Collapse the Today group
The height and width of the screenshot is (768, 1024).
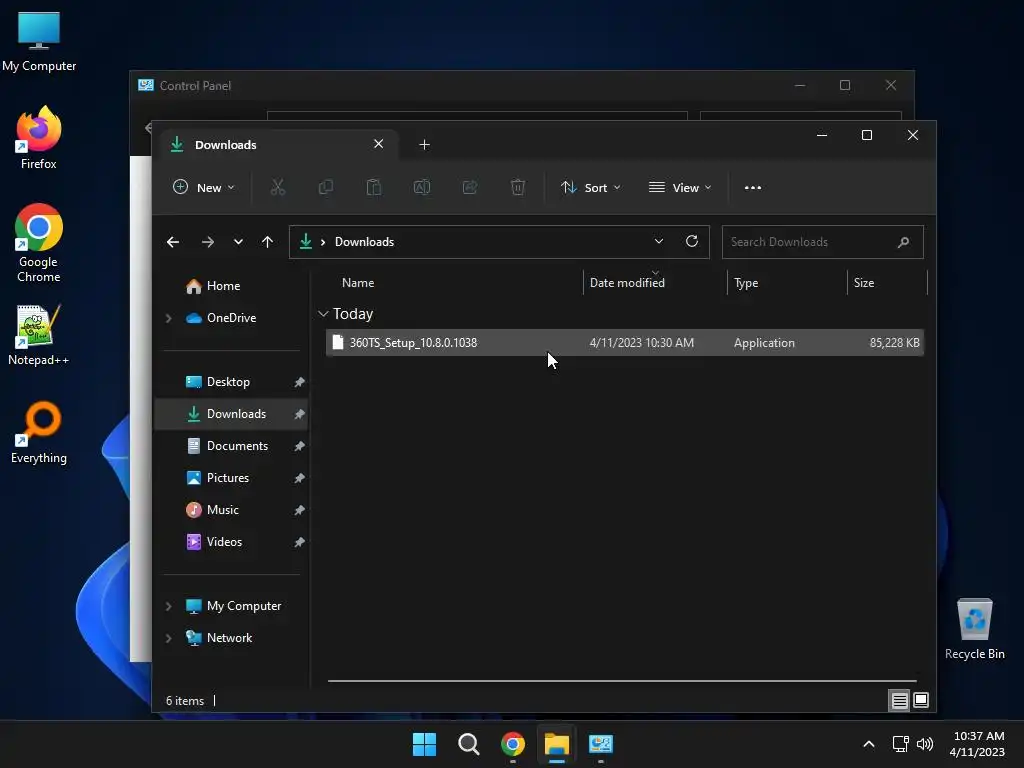click(x=323, y=314)
